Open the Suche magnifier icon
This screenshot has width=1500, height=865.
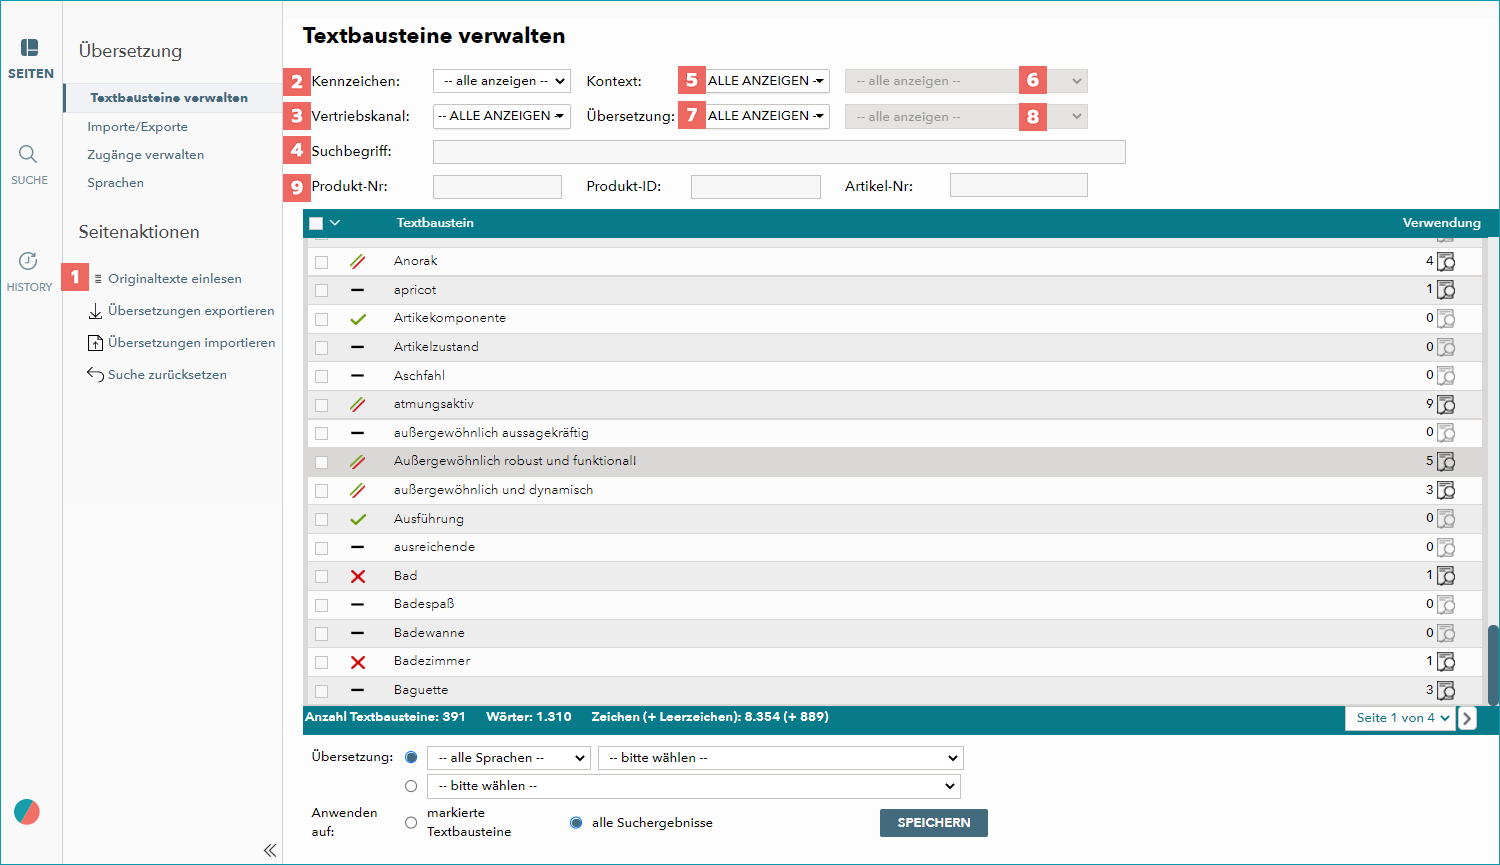point(28,154)
